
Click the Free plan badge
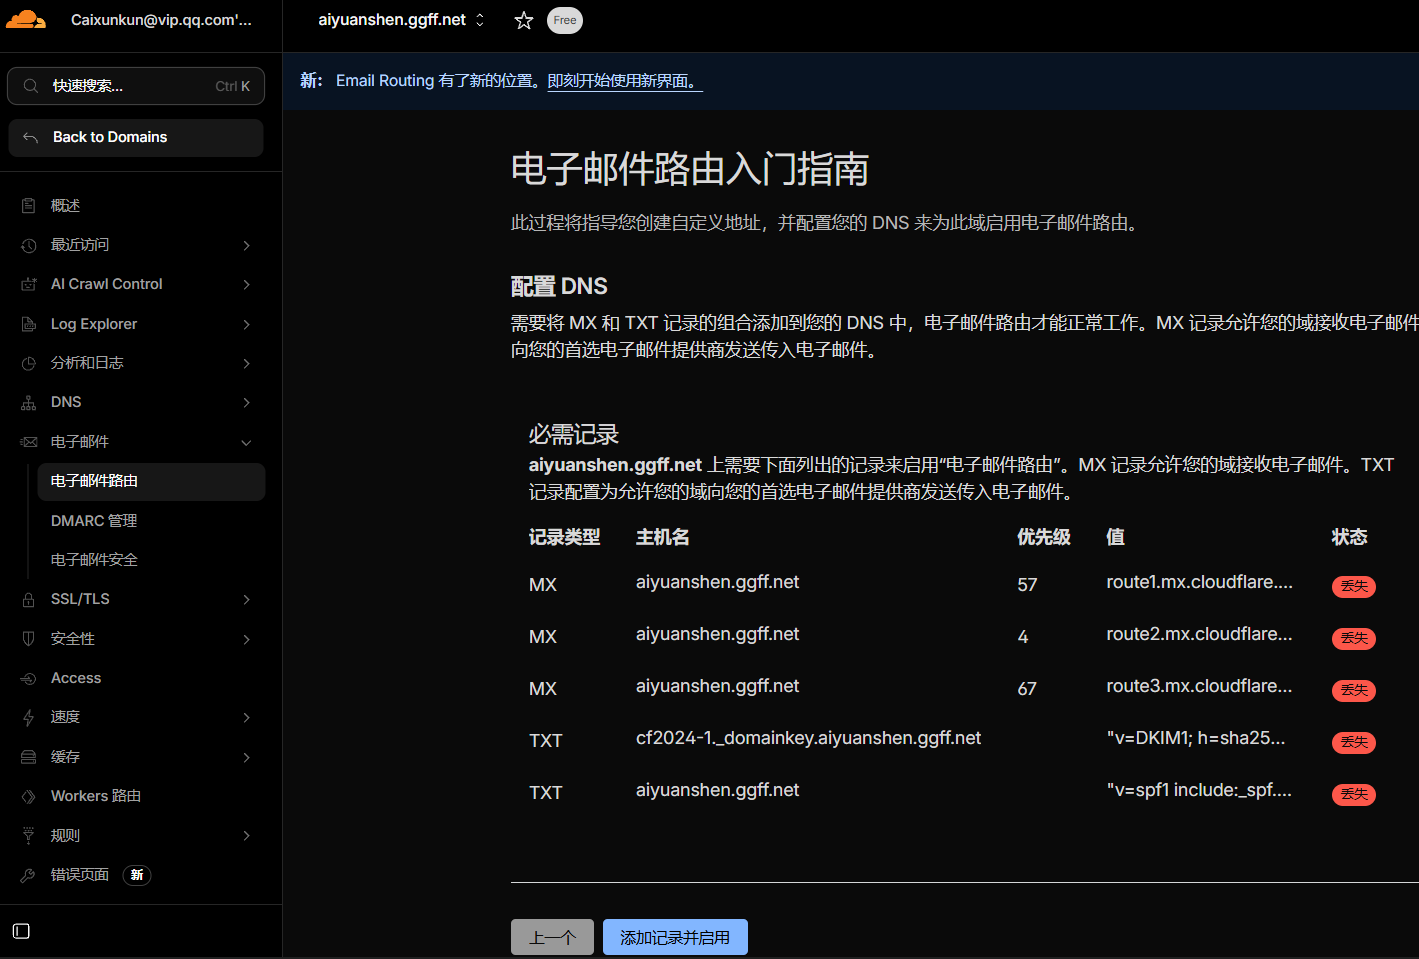tap(564, 20)
